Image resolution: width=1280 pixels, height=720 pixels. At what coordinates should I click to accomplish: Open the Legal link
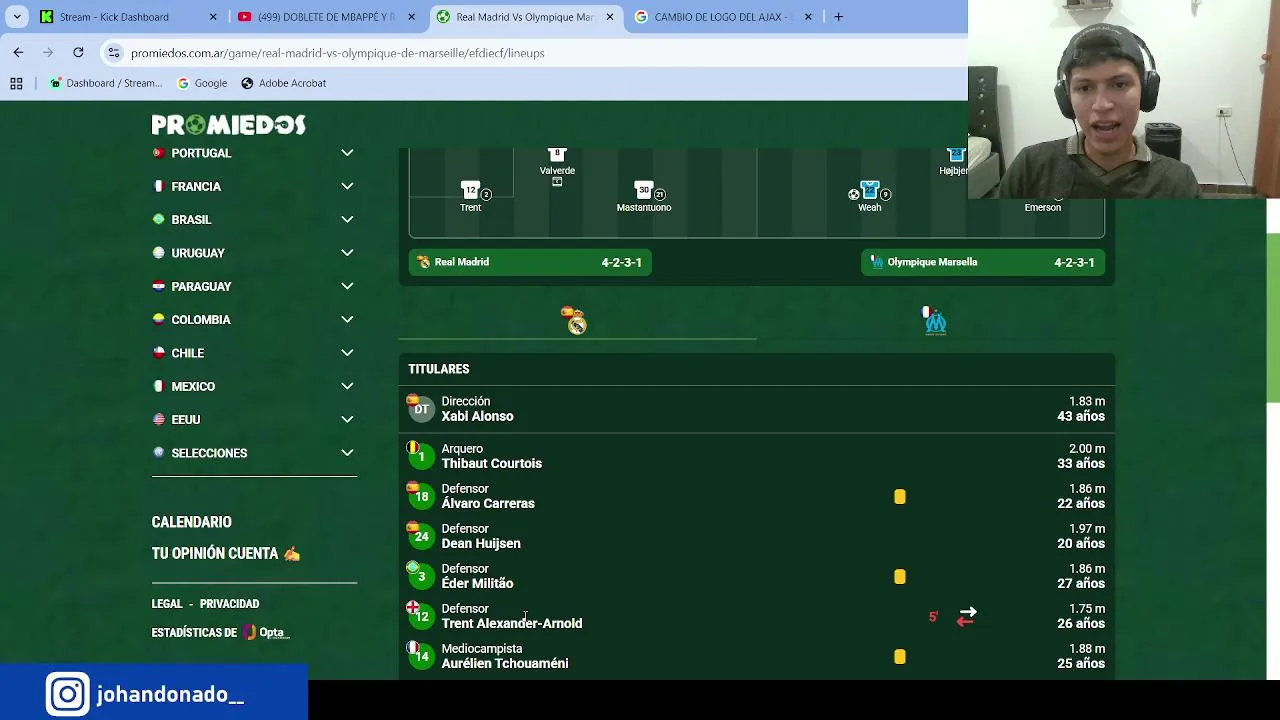tap(167, 604)
